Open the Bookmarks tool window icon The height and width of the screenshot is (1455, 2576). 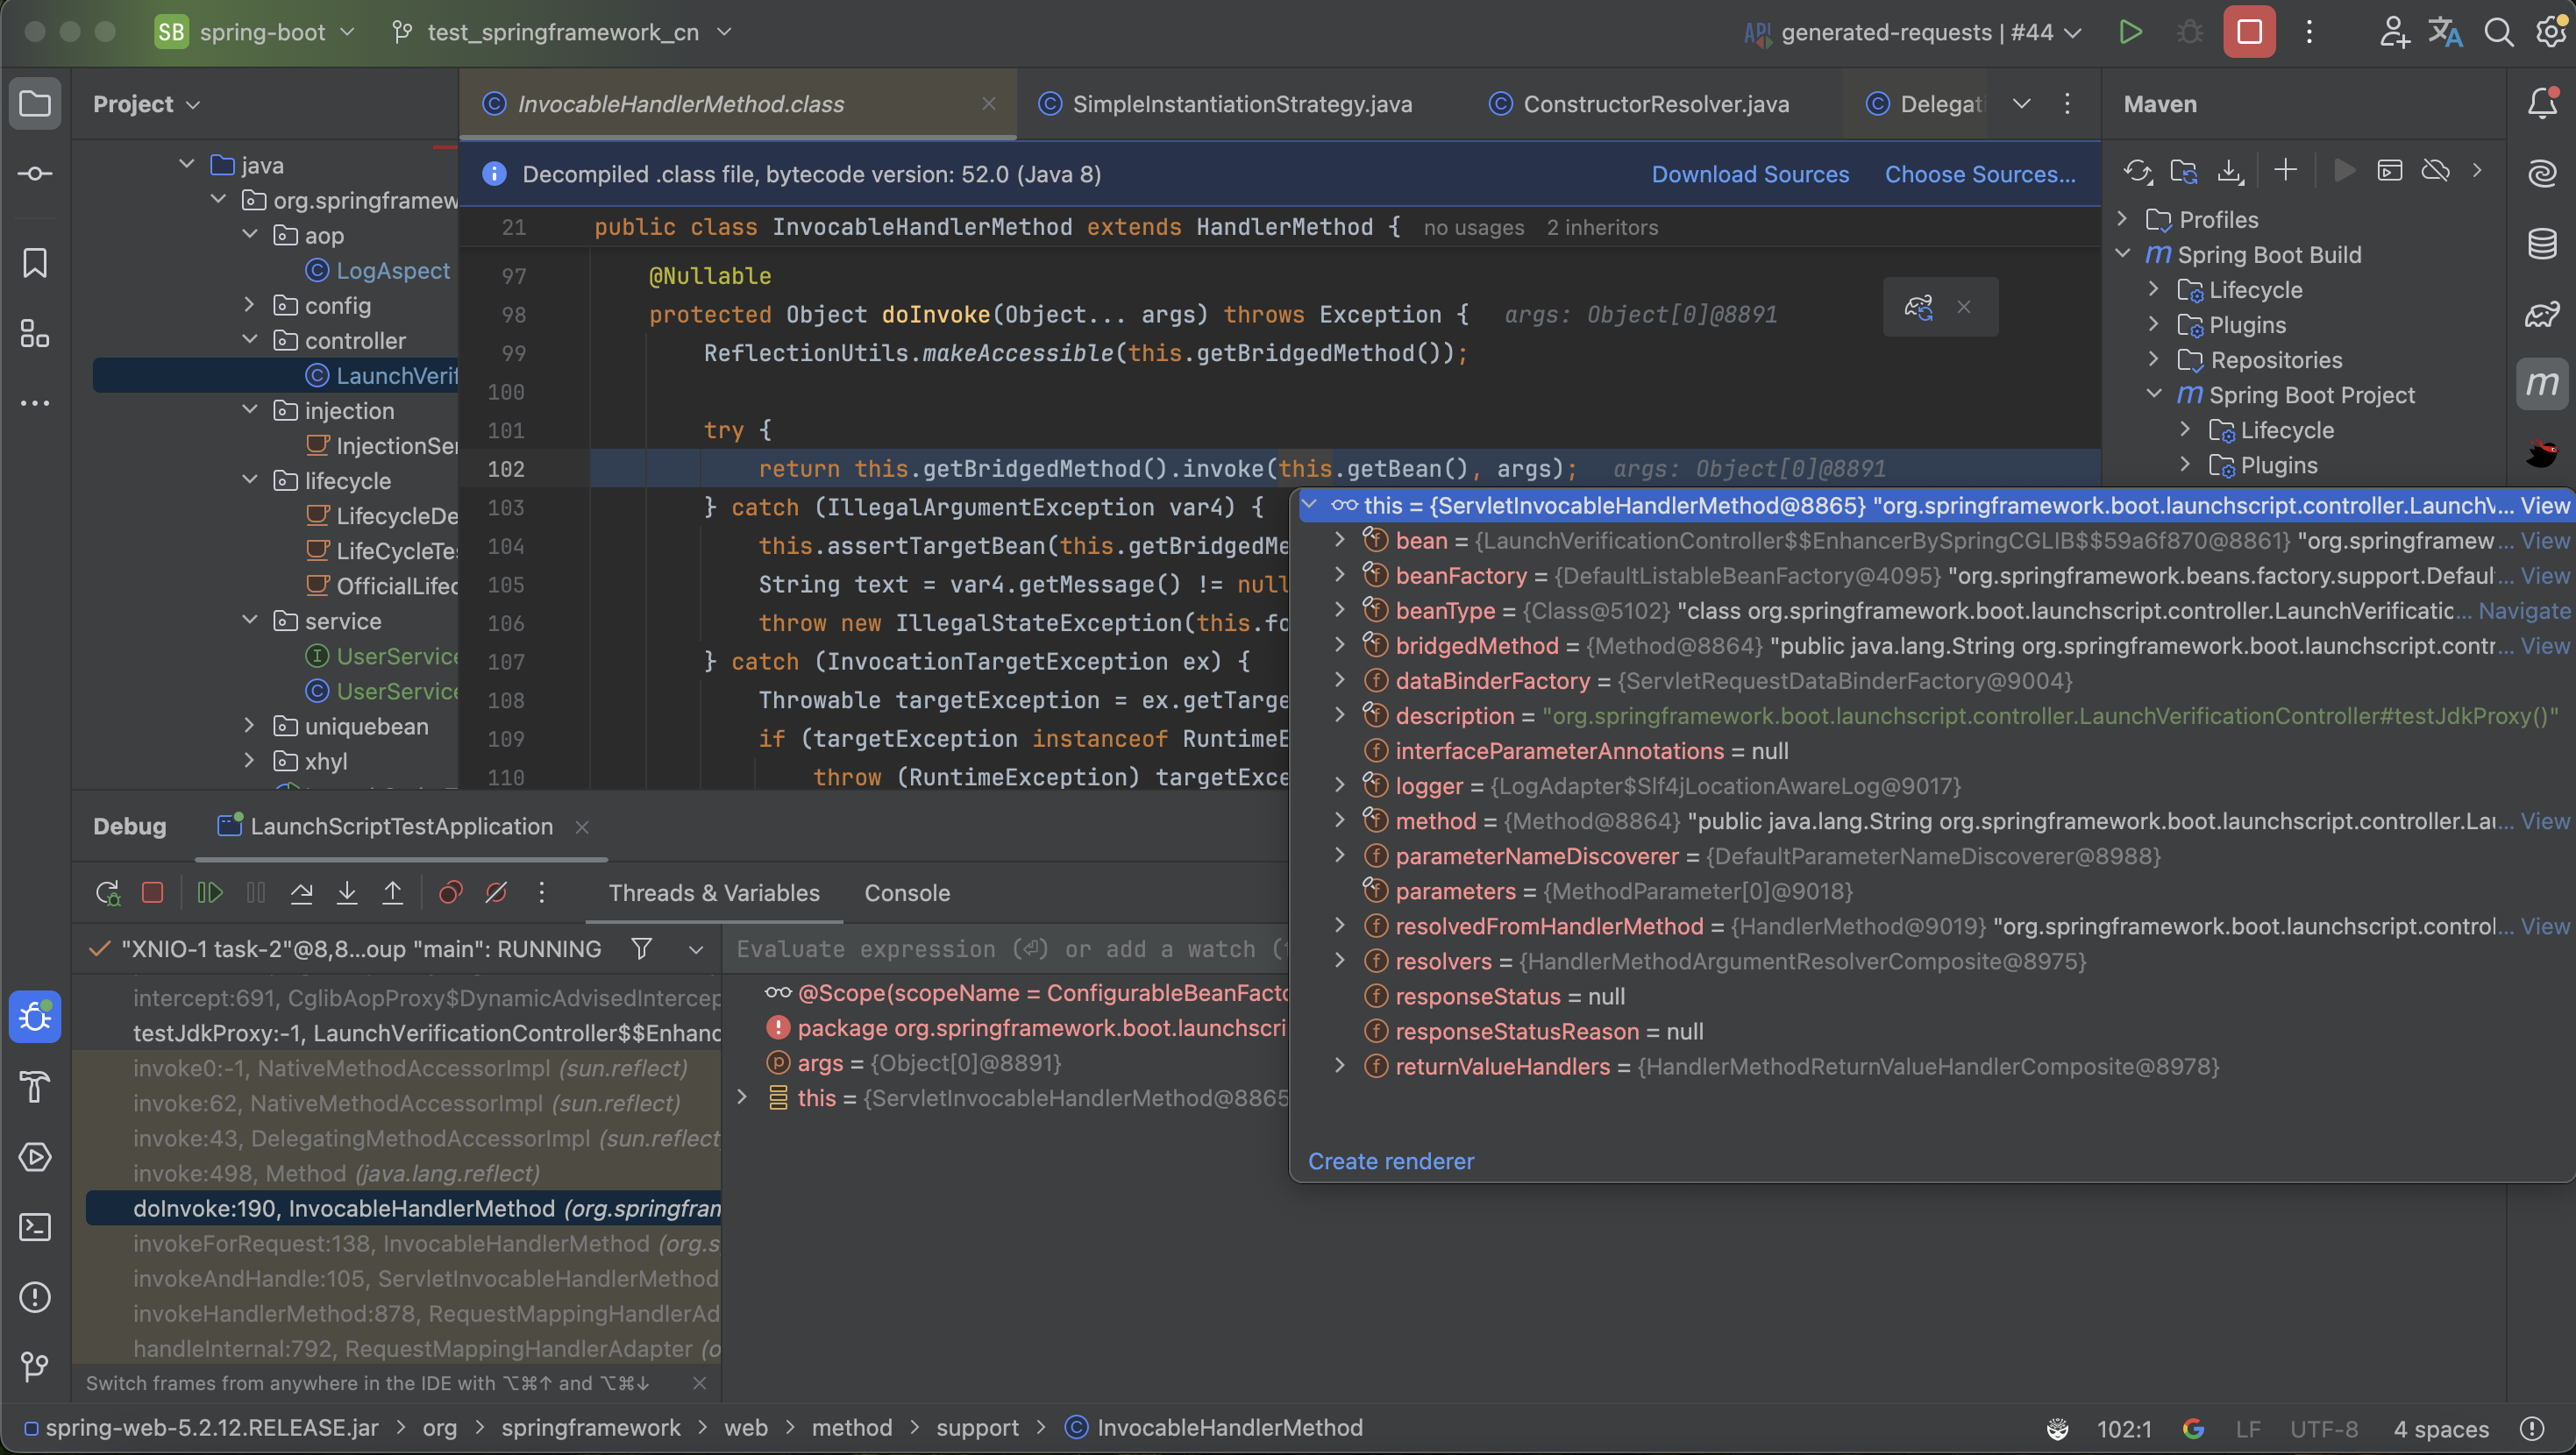(x=35, y=263)
